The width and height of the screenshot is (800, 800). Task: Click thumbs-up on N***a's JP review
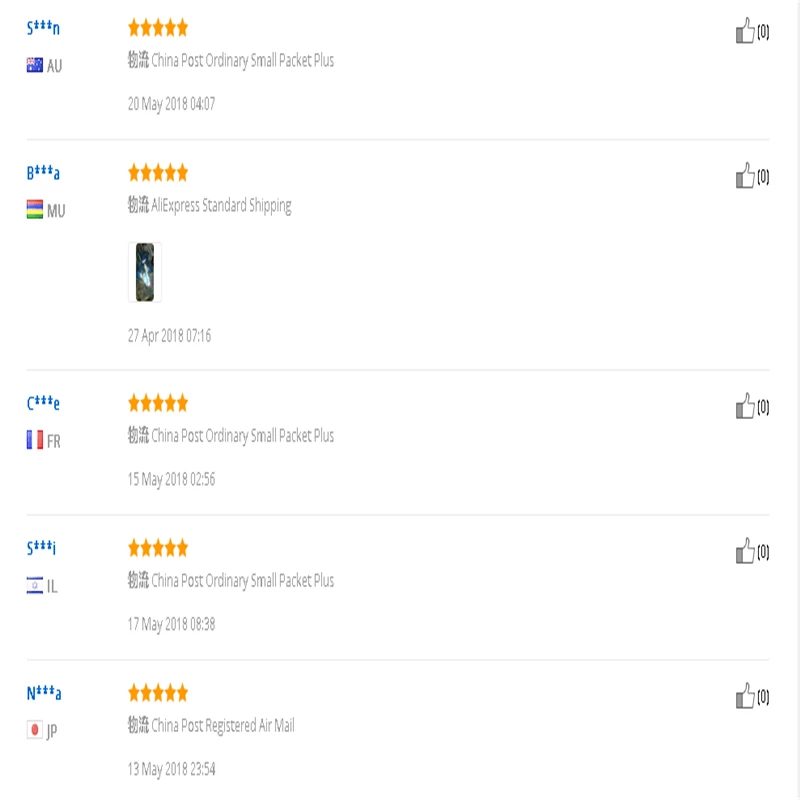click(x=746, y=696)
